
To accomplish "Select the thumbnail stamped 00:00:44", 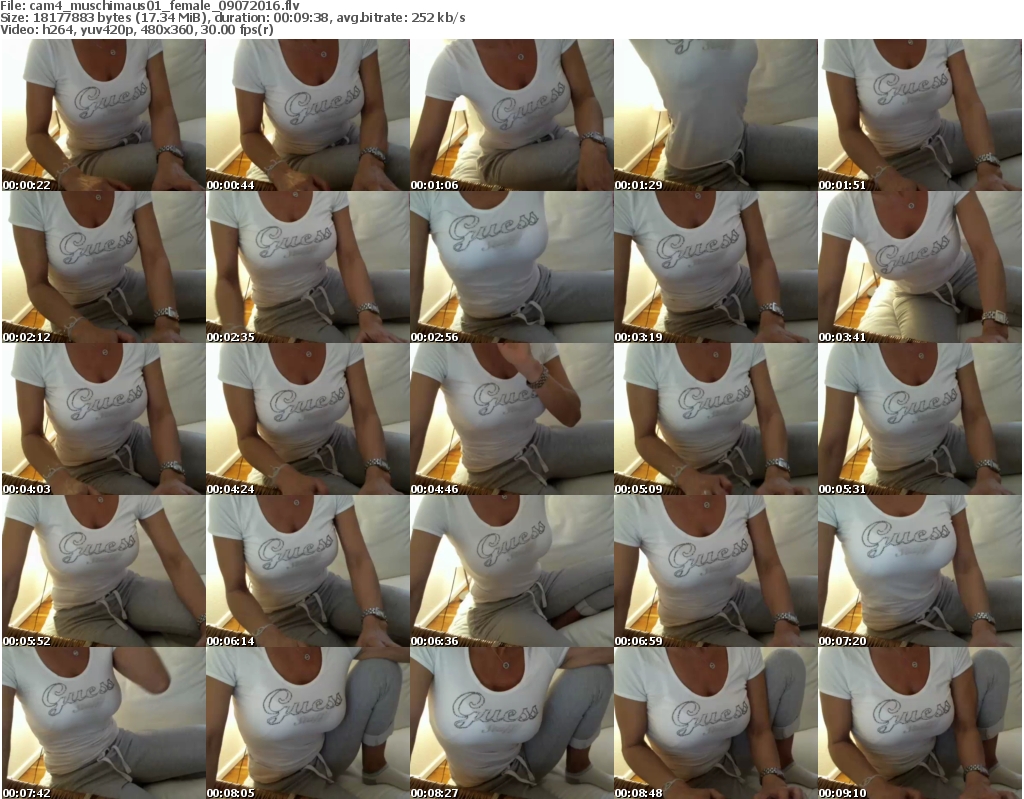I will [308, 115].
